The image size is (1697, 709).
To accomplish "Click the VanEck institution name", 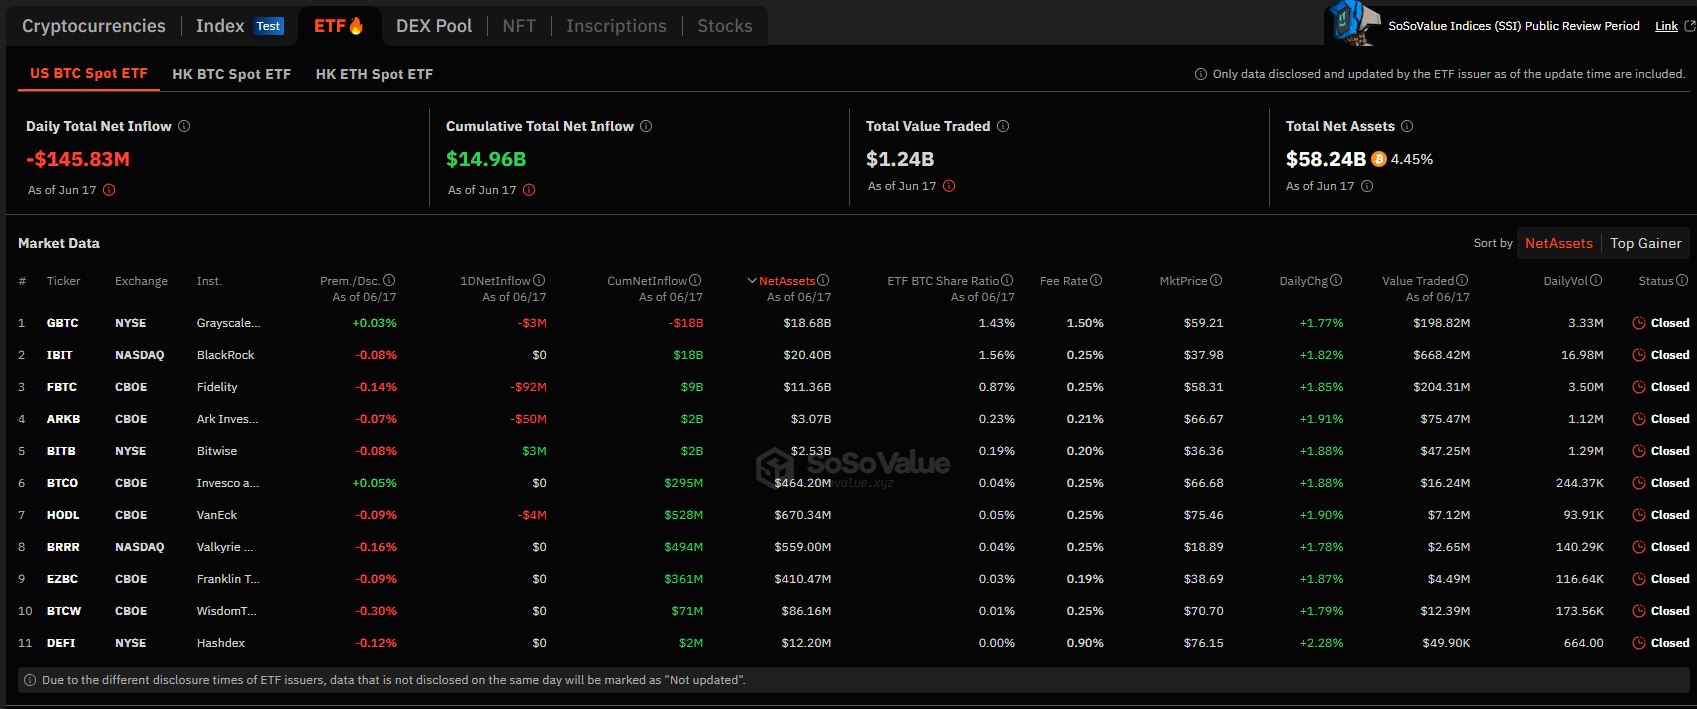I will pos(217,515).
